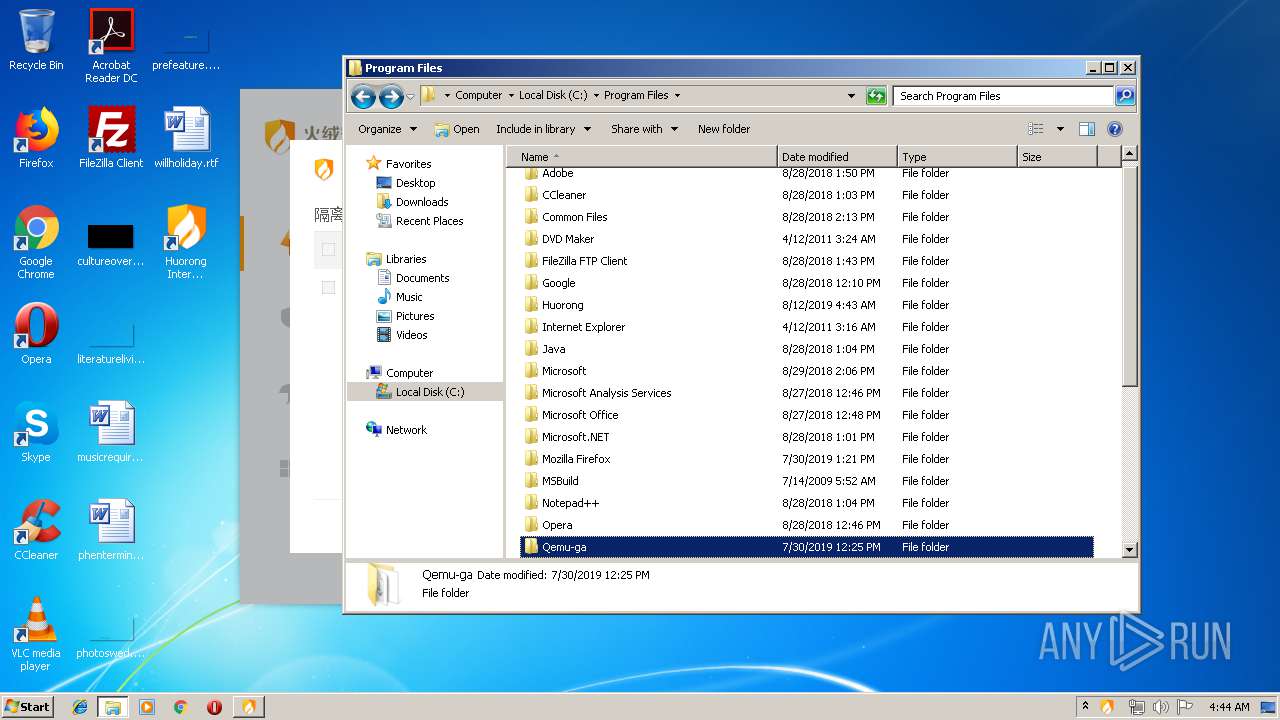
Task: Select Network in navigation pane
Action: click(406, 430)
